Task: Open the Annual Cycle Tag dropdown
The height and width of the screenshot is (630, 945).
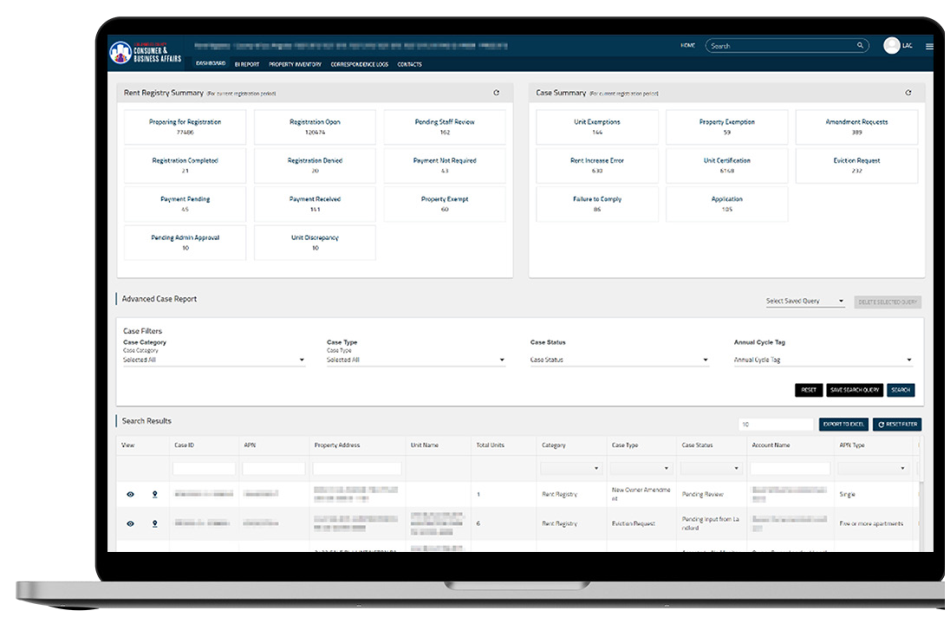Action: [x=909, y=360]
